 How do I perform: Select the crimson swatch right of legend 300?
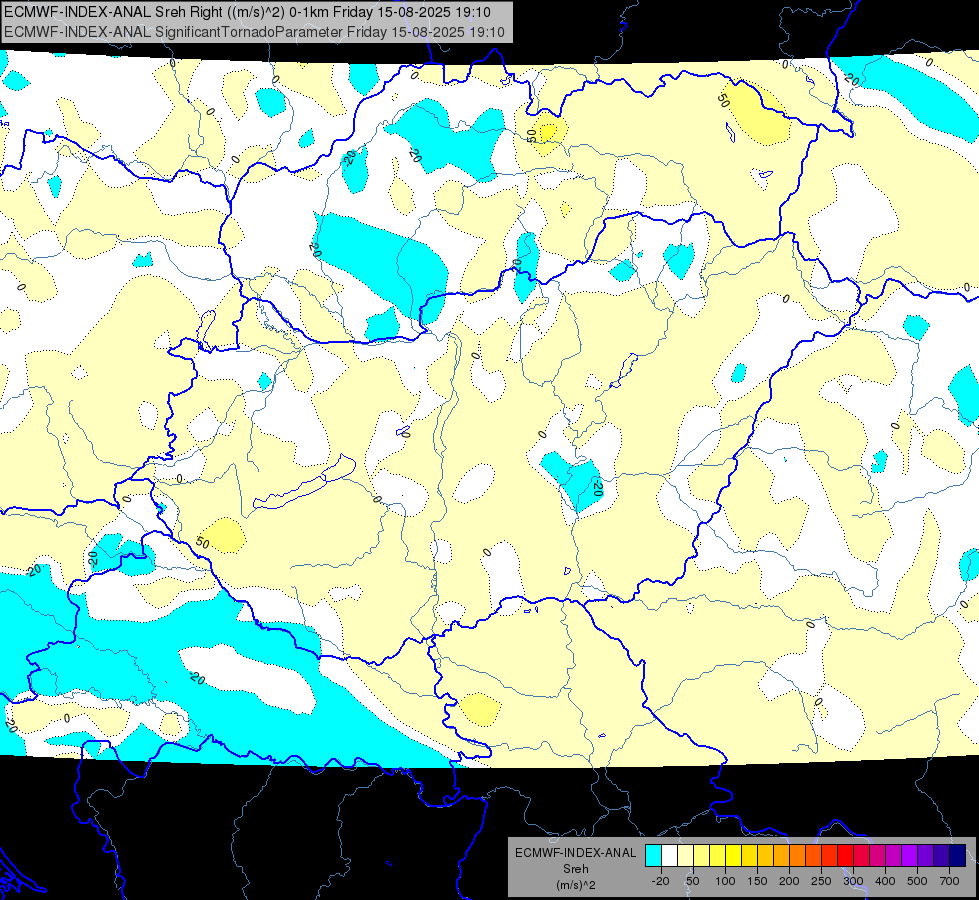pos(862,855)
